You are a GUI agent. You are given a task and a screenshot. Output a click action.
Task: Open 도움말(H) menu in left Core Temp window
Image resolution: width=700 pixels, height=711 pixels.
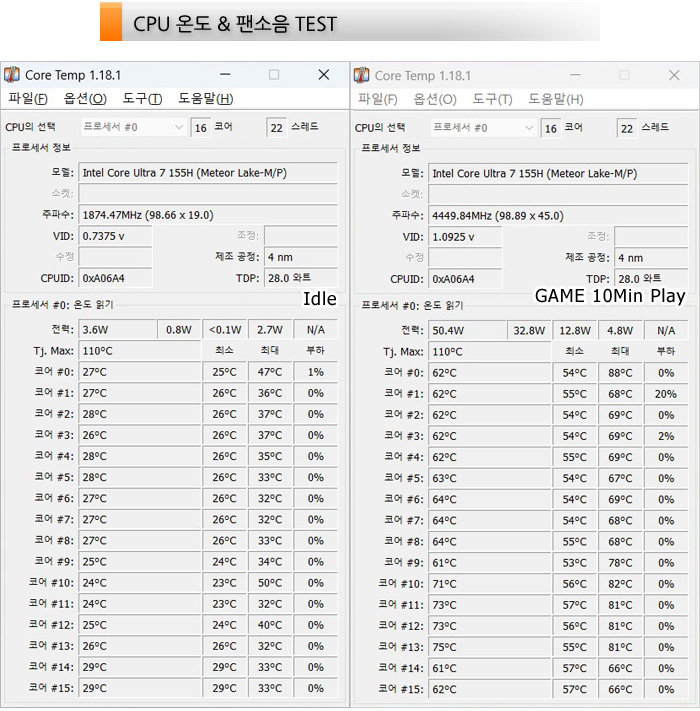pyautogui.click(x=206, y=98)
